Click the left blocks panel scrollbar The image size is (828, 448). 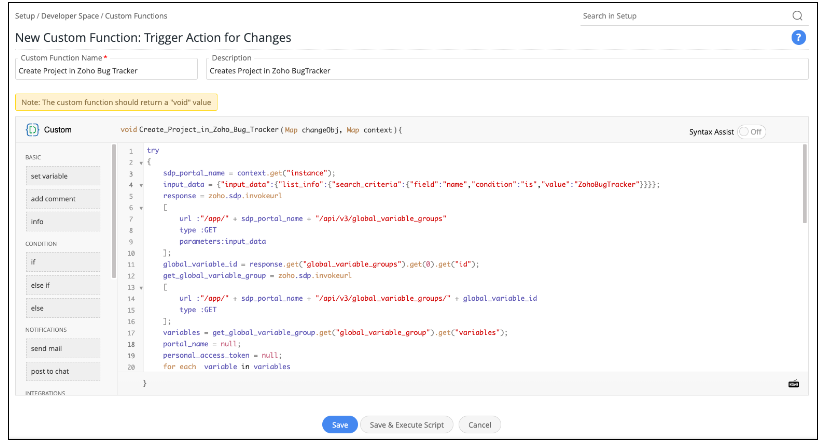(114, 211)
